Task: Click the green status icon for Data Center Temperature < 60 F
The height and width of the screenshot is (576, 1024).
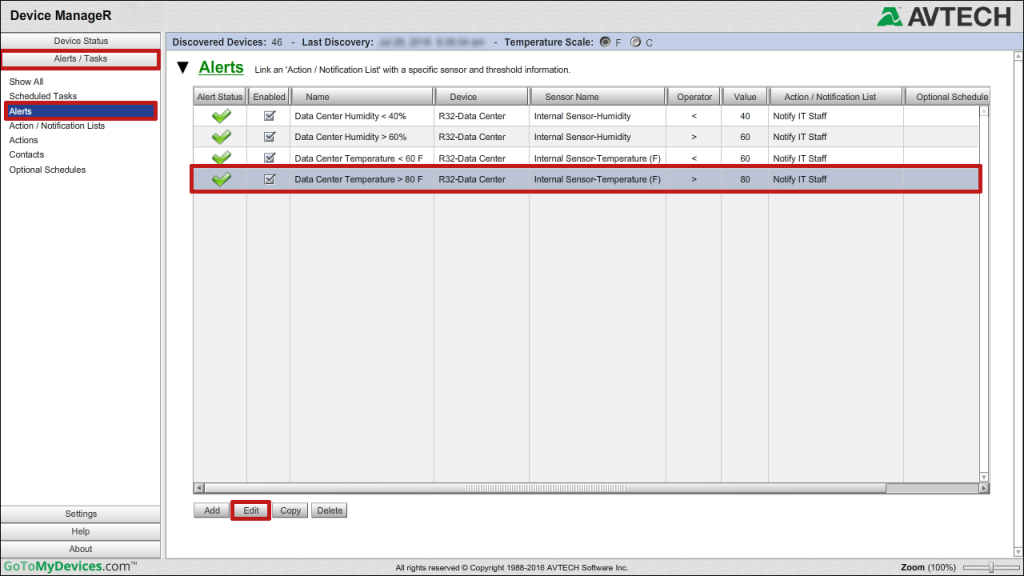Action: 220,158
